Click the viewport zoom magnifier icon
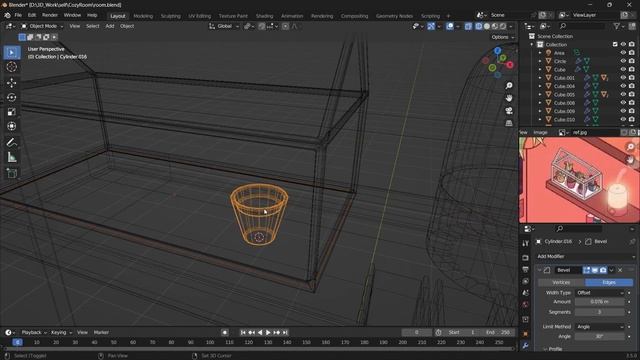 point(509,86)
